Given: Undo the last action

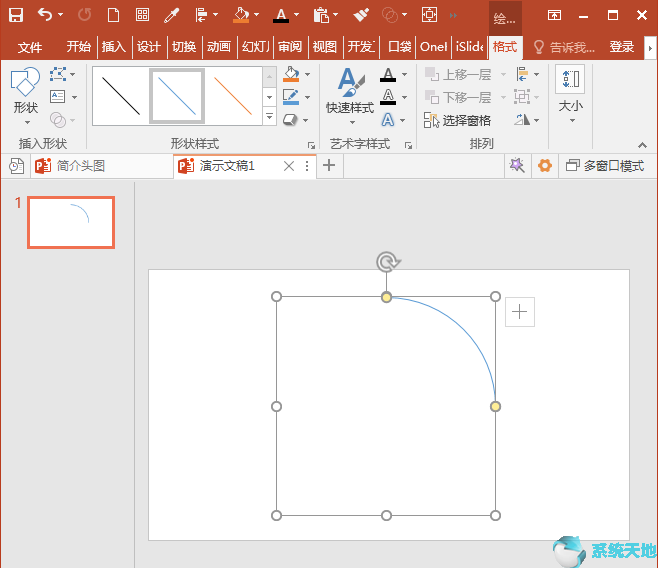Looking at the screenshot, I should coord(45,15).
